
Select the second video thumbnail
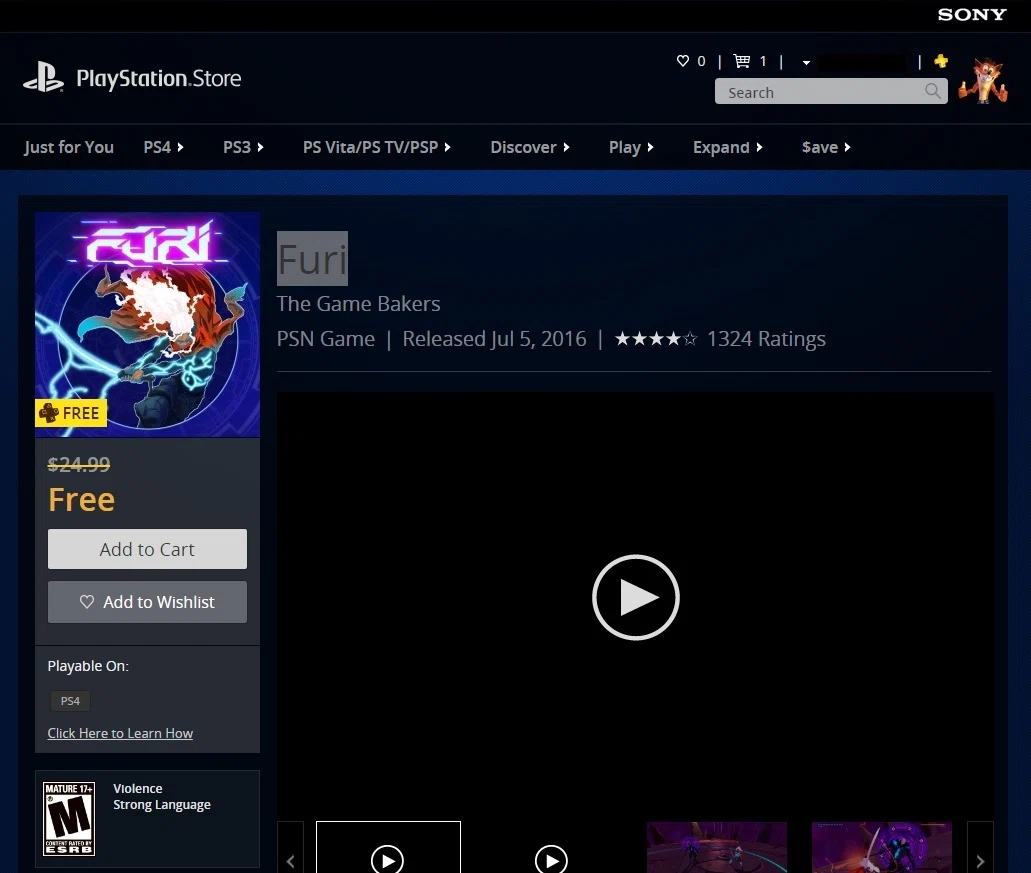tap(552, 848)
